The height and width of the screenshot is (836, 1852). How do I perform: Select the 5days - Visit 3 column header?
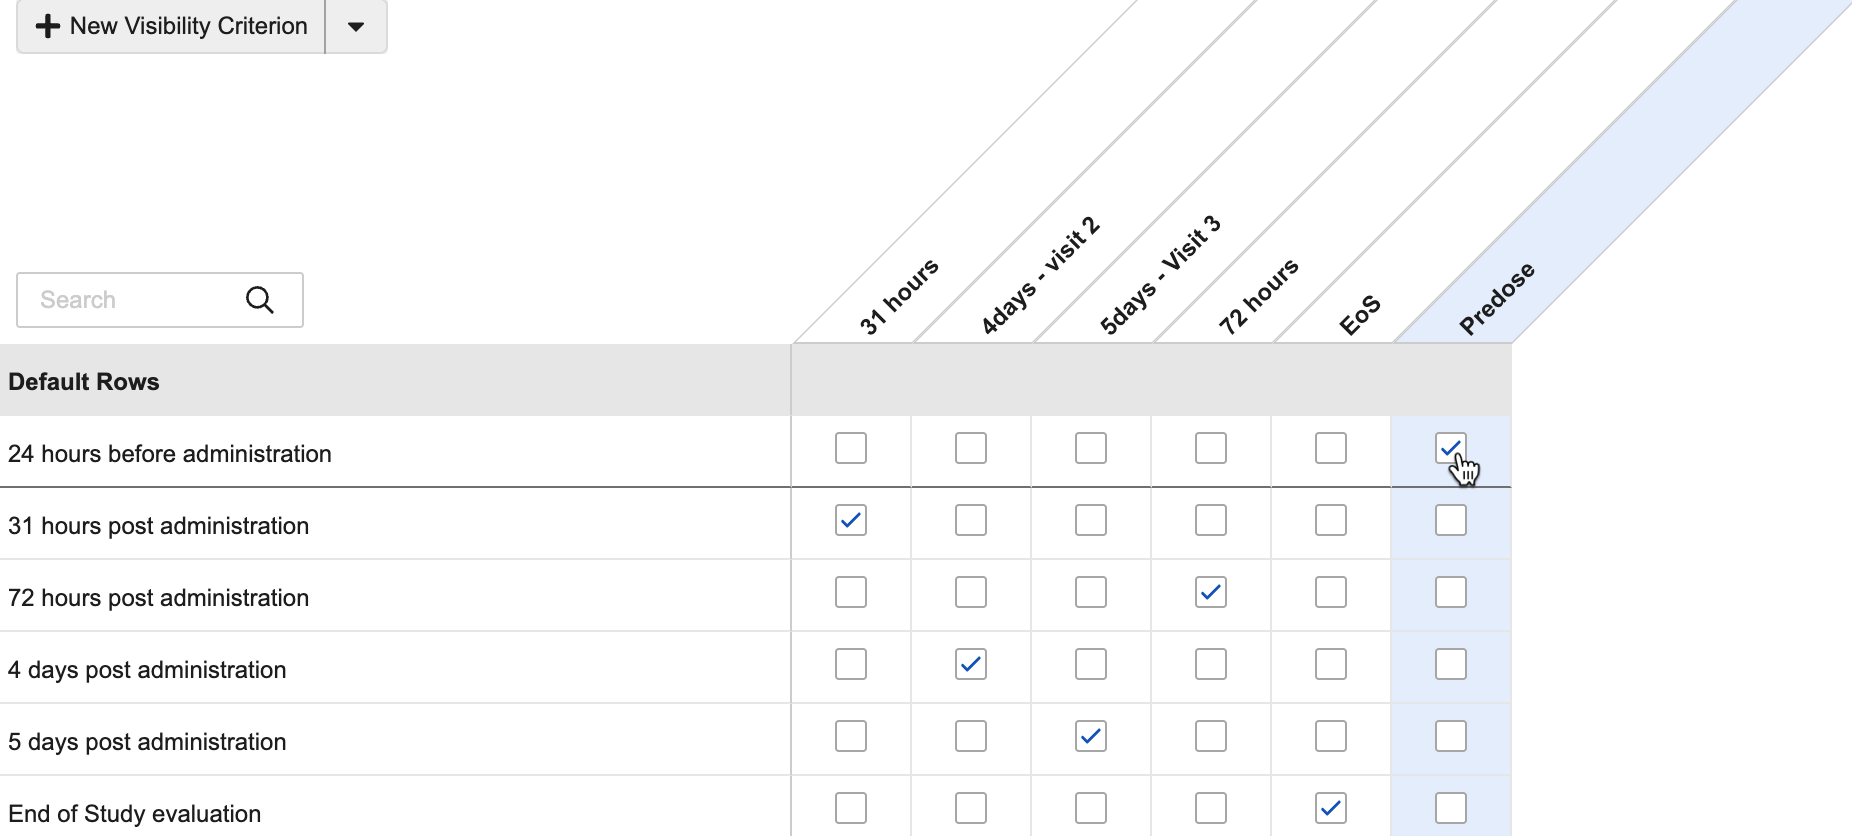point(1160,275)
